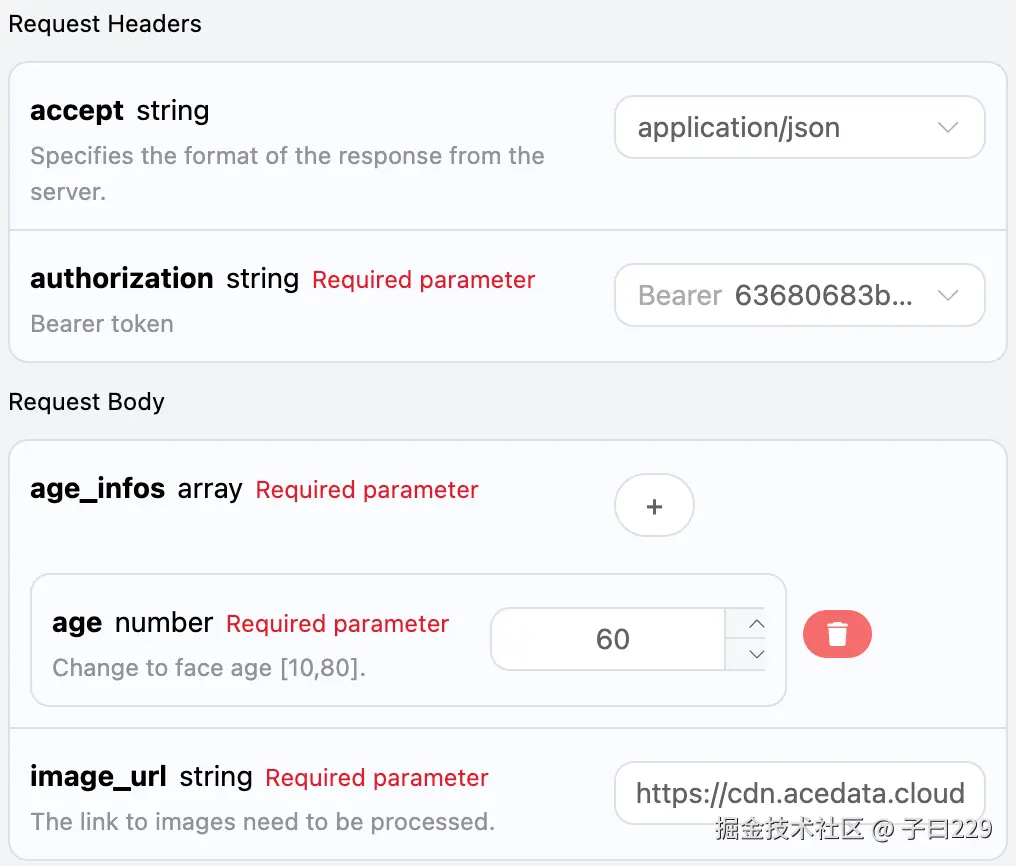This screenshot has height=866, width=1016.
Task: Select the accept parameter name
Action: (77, 110)
